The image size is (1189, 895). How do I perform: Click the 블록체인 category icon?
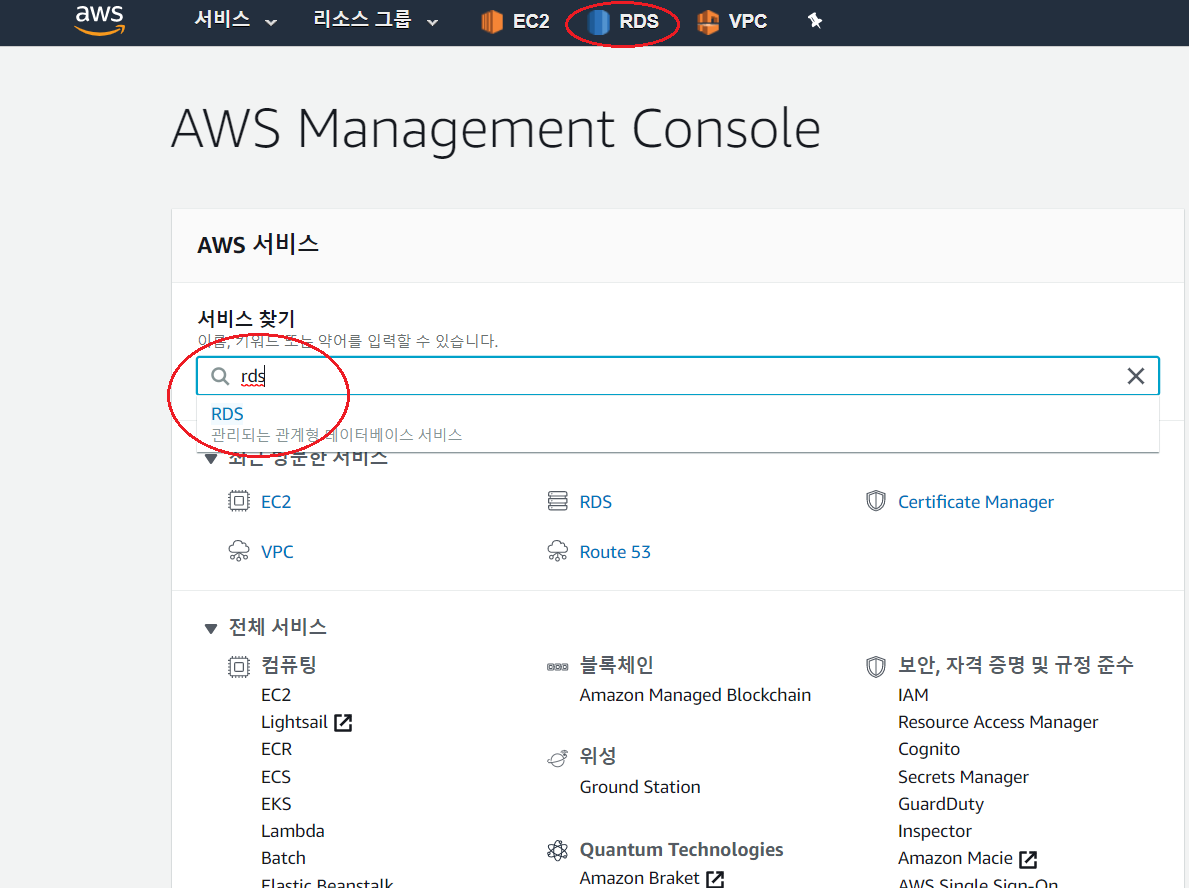(557, 667)
